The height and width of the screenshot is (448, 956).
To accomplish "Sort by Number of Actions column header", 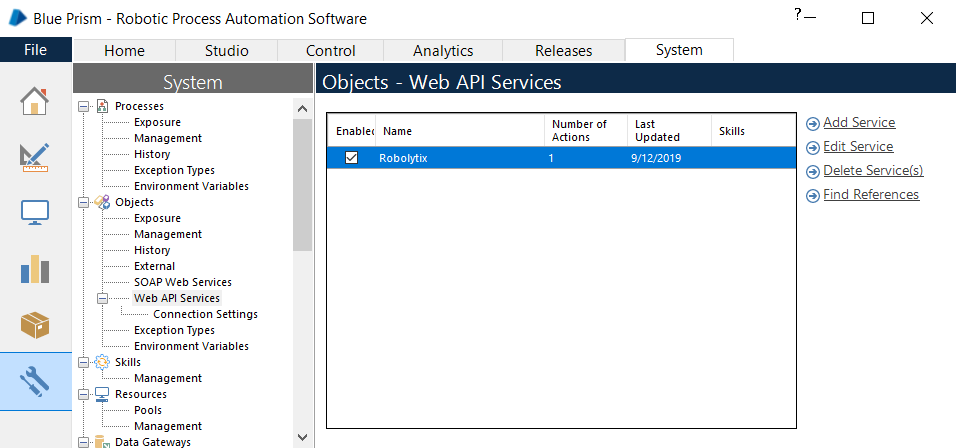I will coord(586,130).
